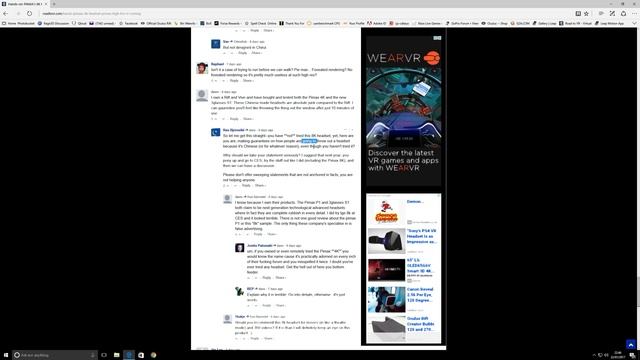640x360 pixels.
Task: Expand Share under Justin's comment
Action: [x=280, y=278]
